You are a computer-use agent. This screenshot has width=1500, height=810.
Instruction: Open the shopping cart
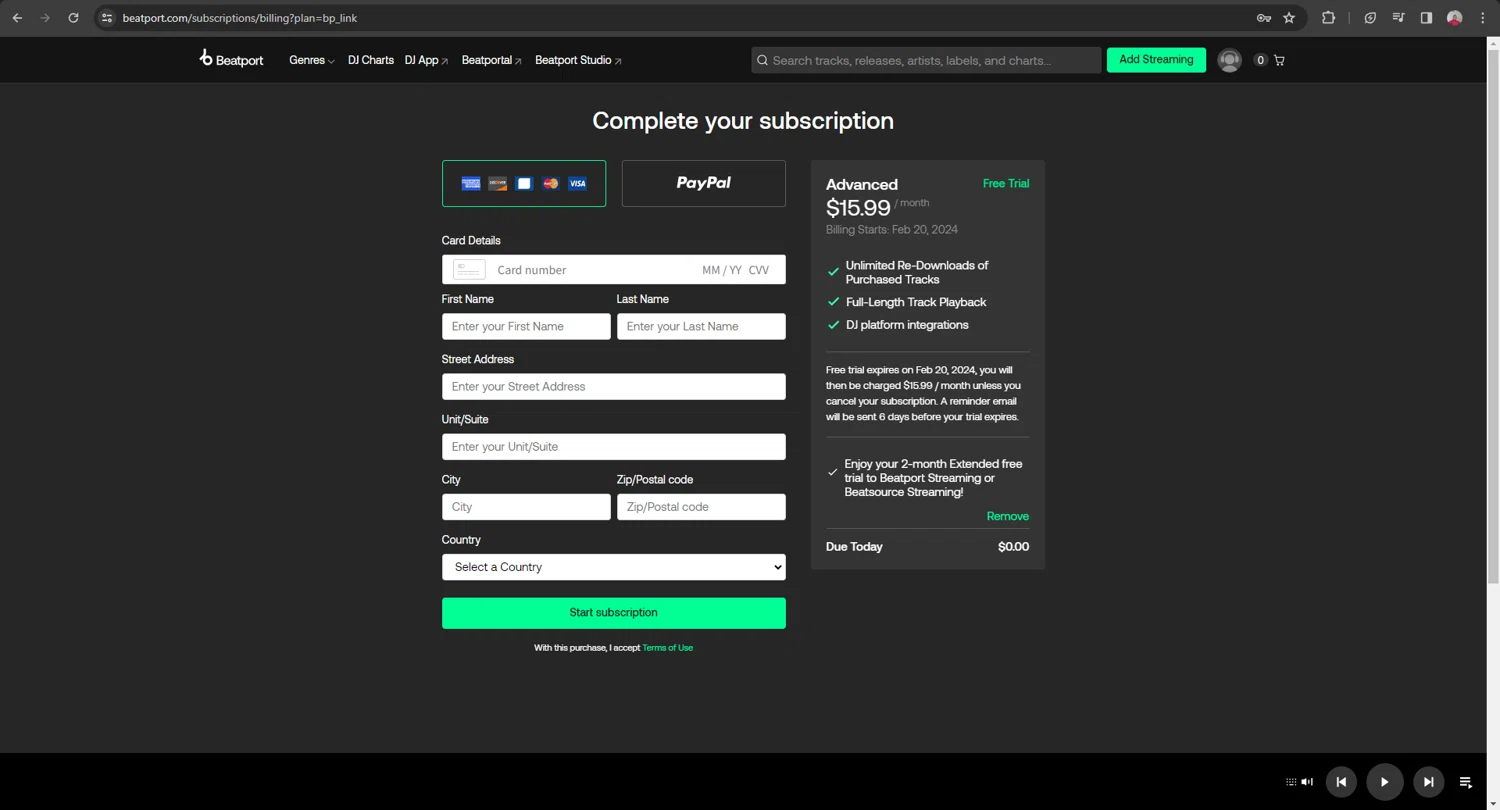coord(1279,60)
